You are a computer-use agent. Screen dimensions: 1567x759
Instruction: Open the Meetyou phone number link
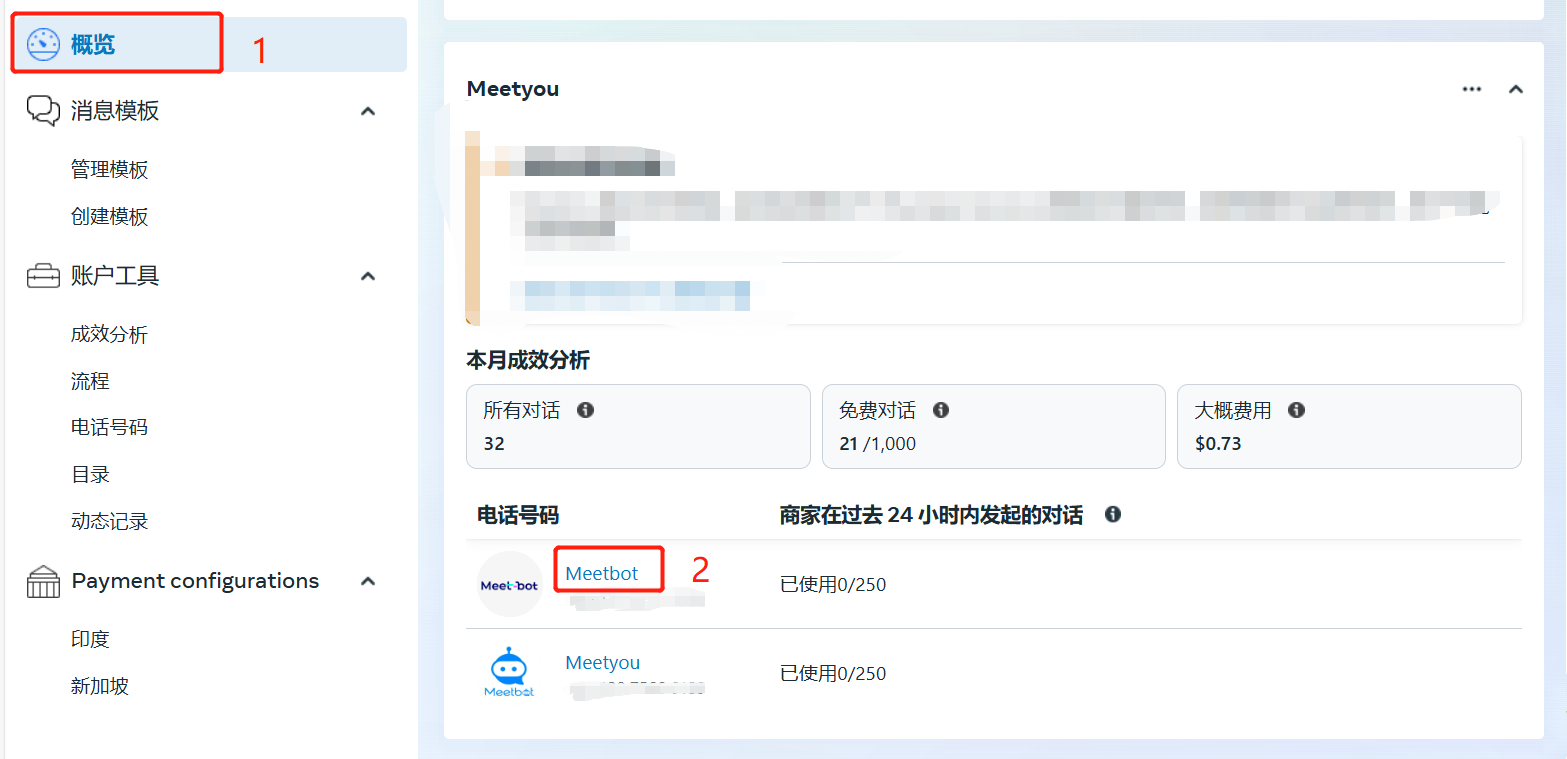[603, 662]
